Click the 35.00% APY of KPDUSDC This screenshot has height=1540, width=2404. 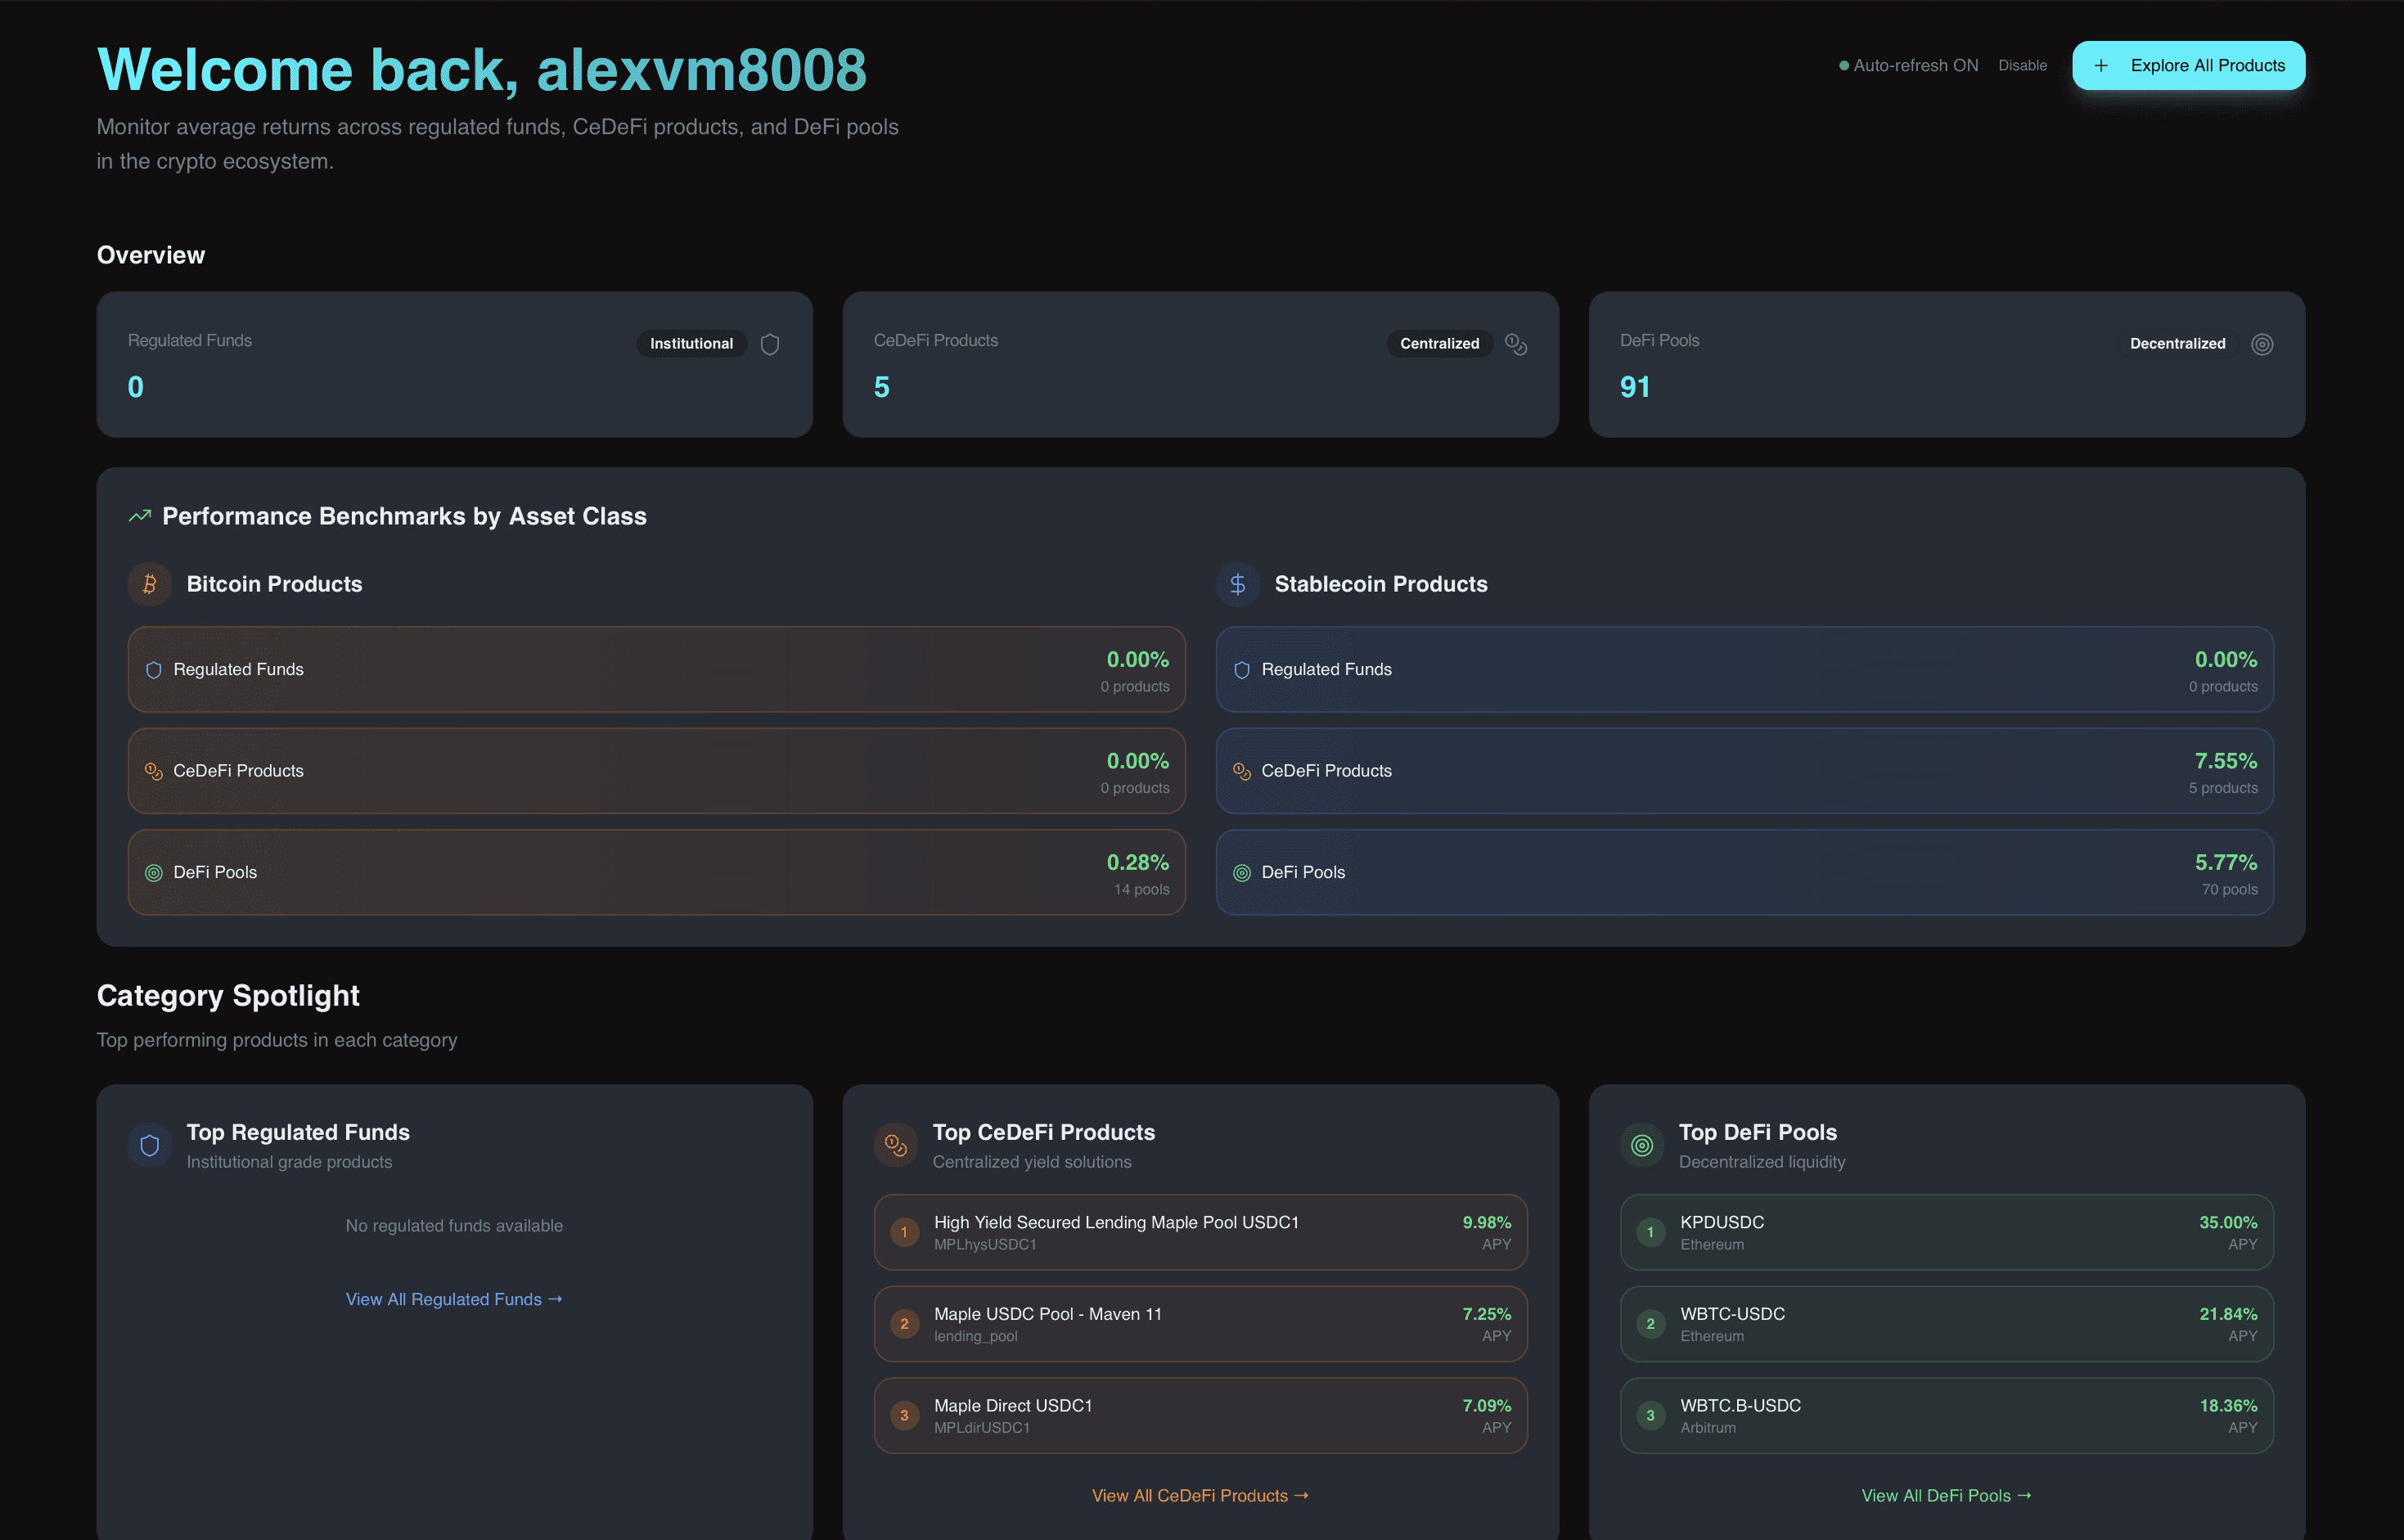click(x=2227, y=1222)
